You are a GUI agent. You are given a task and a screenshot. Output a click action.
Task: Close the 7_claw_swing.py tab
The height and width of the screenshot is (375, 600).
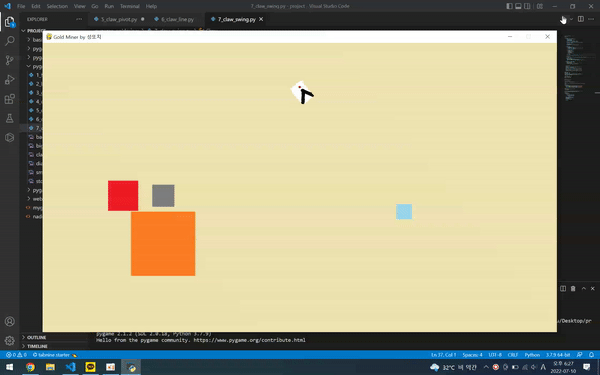[261, 19]
